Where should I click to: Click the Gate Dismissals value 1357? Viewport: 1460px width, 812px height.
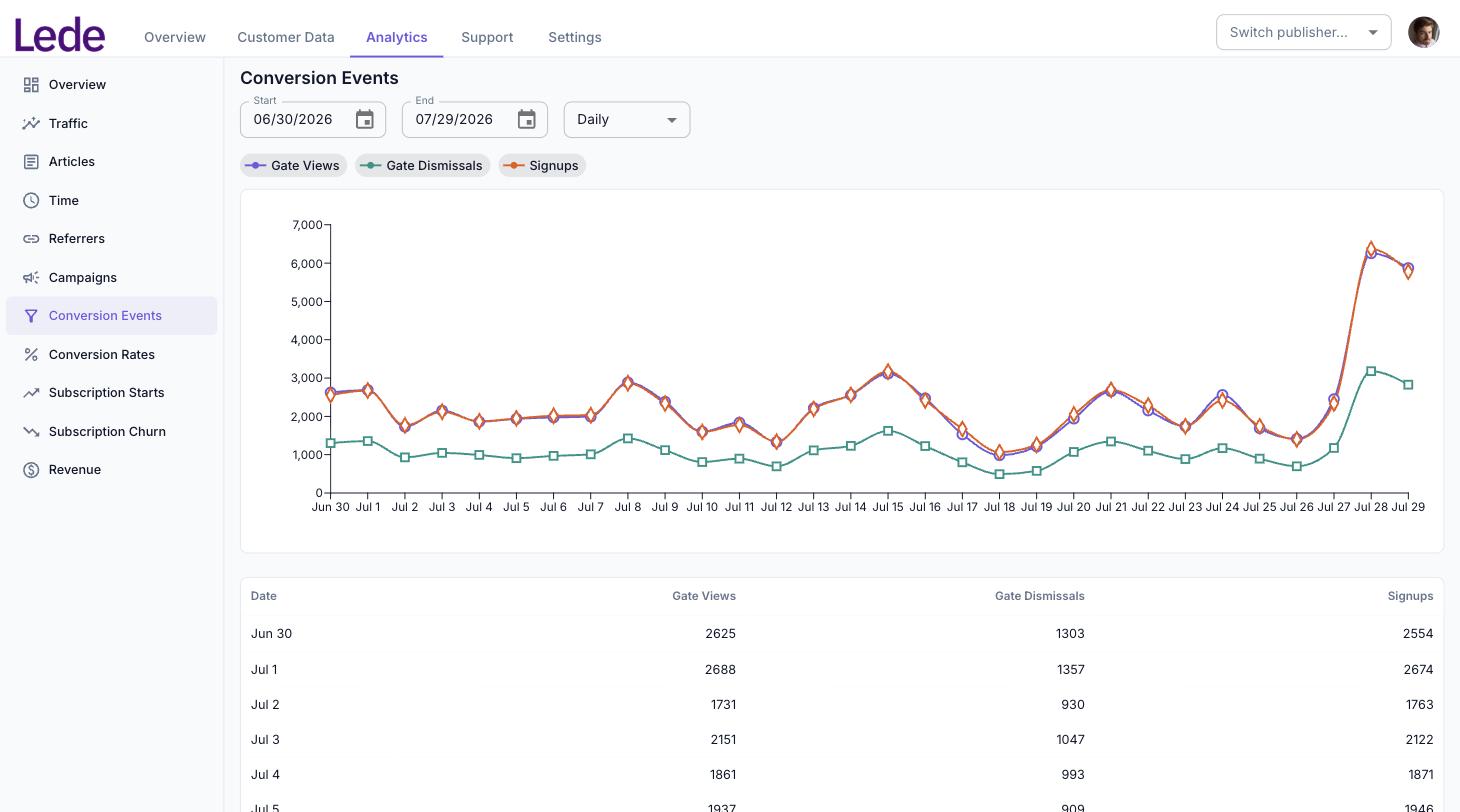coord(1070,670)
